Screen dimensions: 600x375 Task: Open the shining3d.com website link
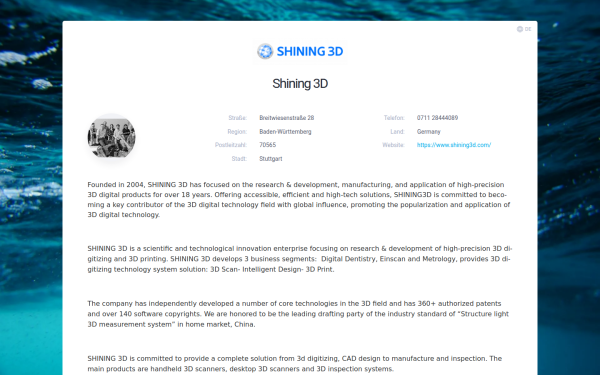454,145
